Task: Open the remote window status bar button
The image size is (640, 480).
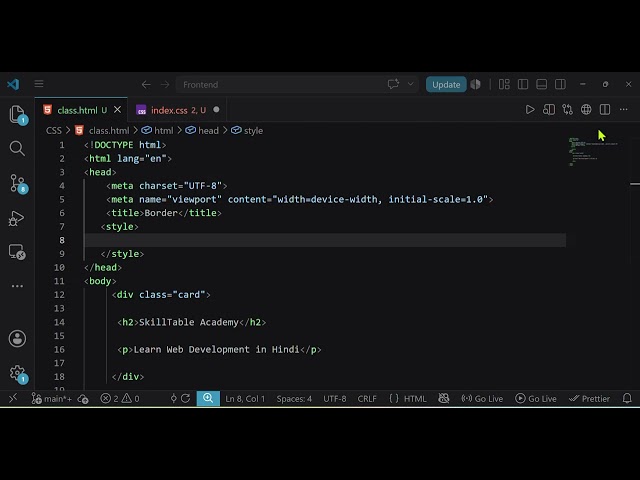Action: point(13,398)
